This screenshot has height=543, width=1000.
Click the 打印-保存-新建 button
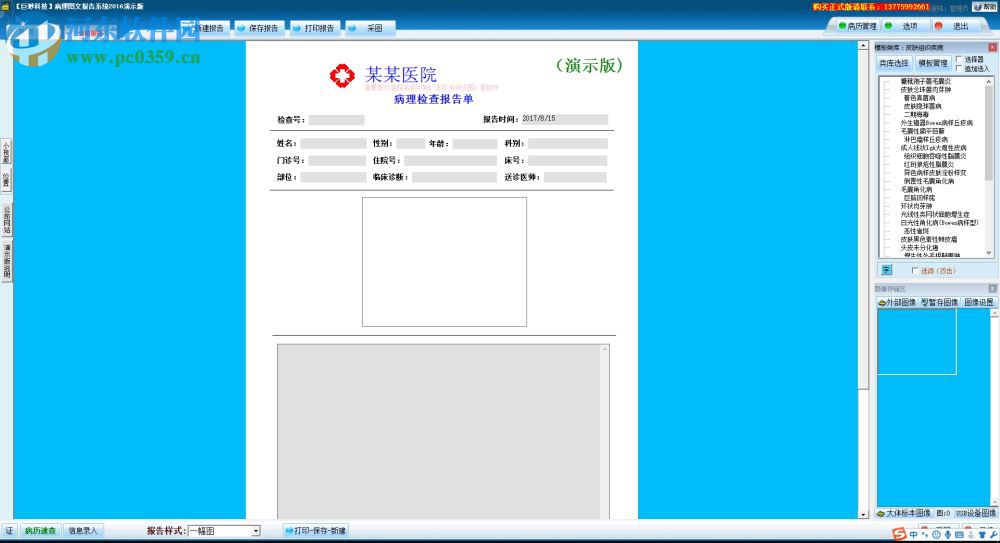[315, 531]
